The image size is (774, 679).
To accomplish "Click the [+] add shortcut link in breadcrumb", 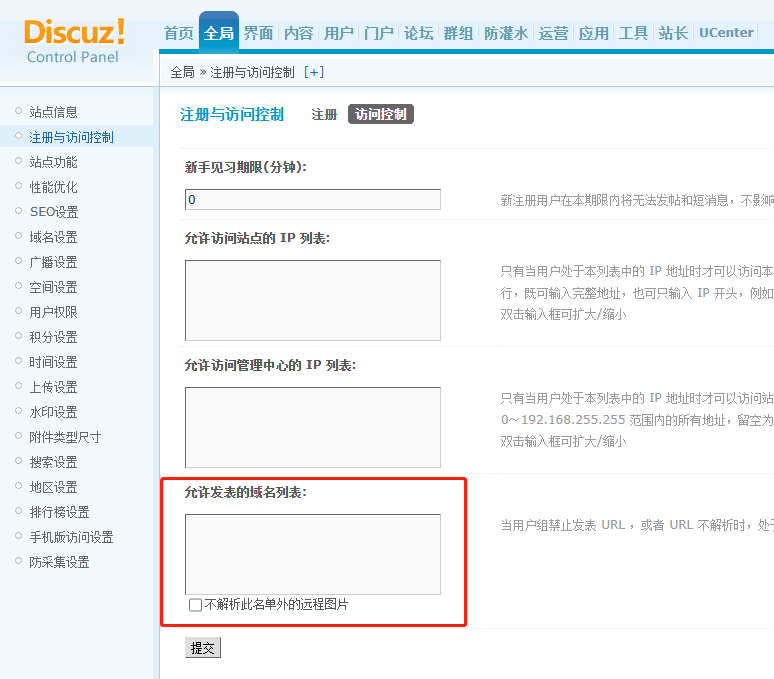I will pos(314,72).
